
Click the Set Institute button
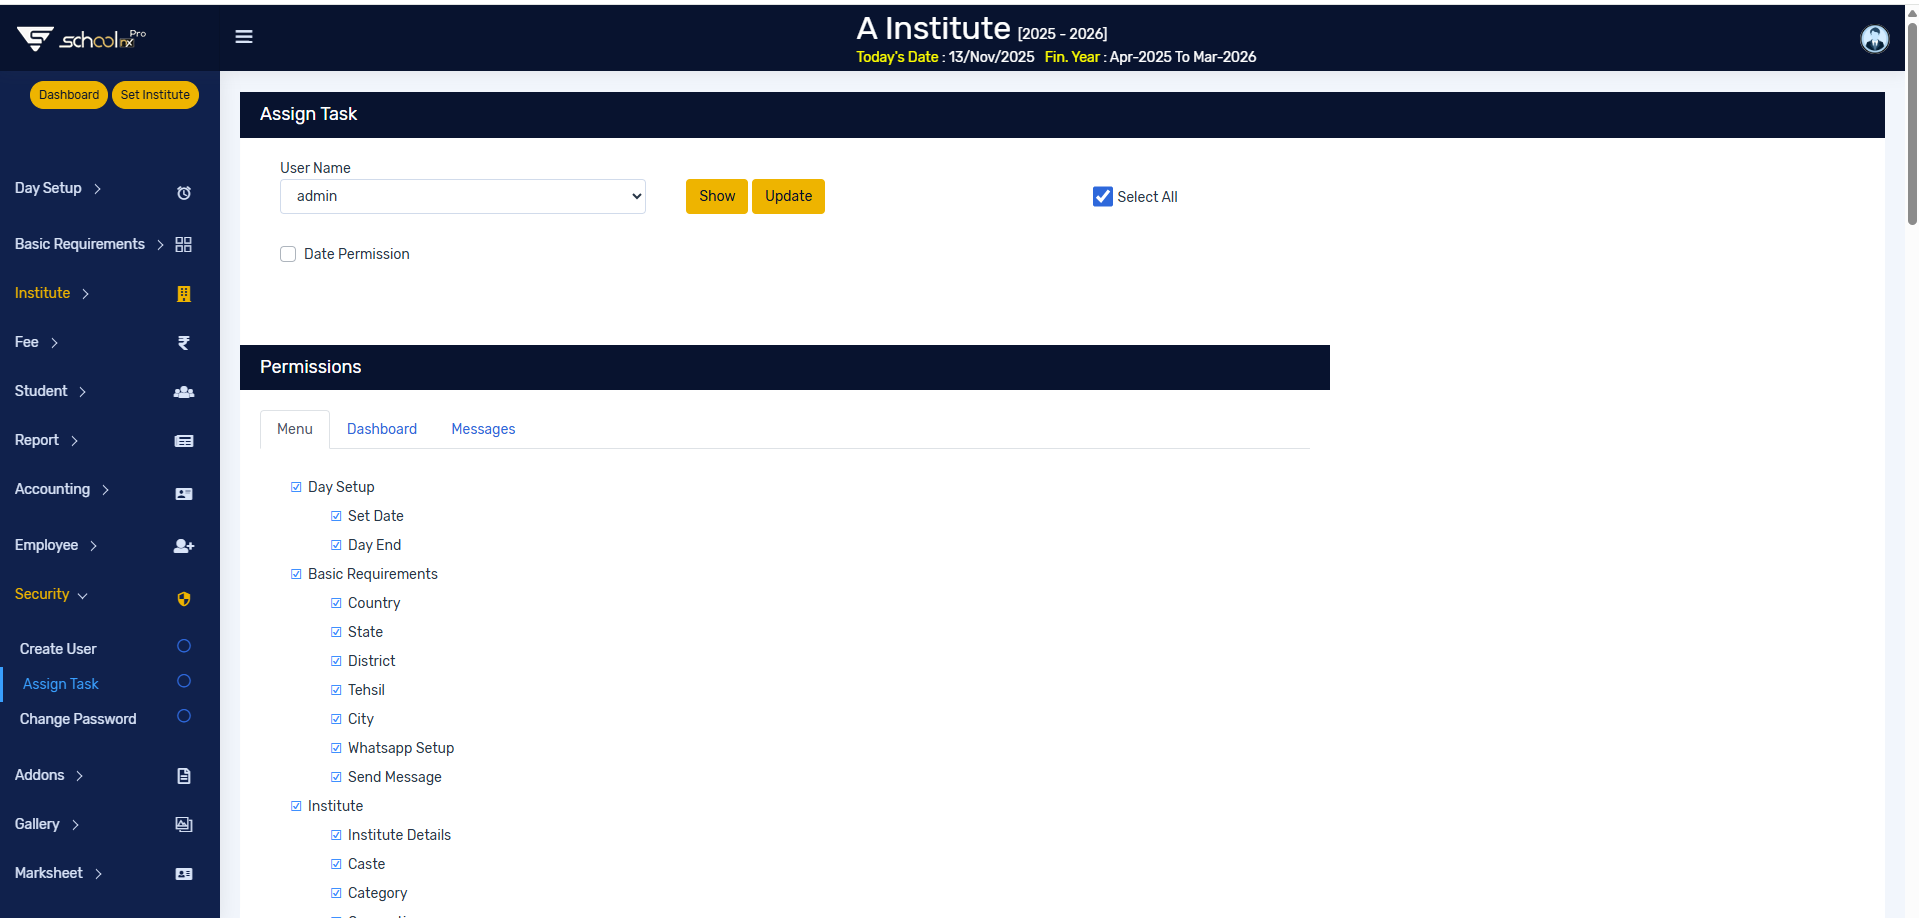point(155,95)
